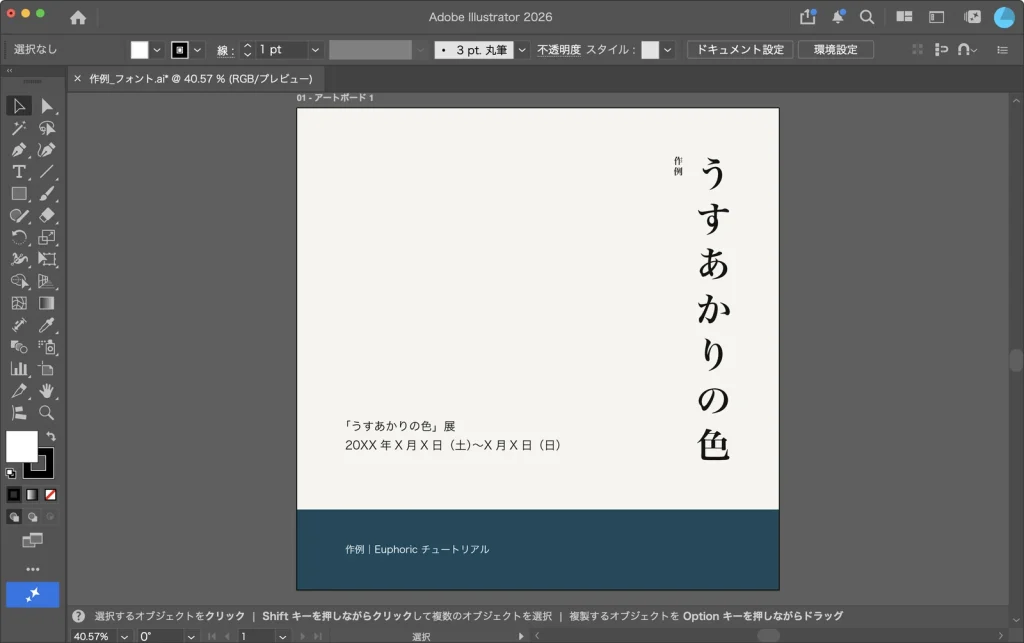Open the 3 pt. 丸筆 brush dropdown

[522, 50]
